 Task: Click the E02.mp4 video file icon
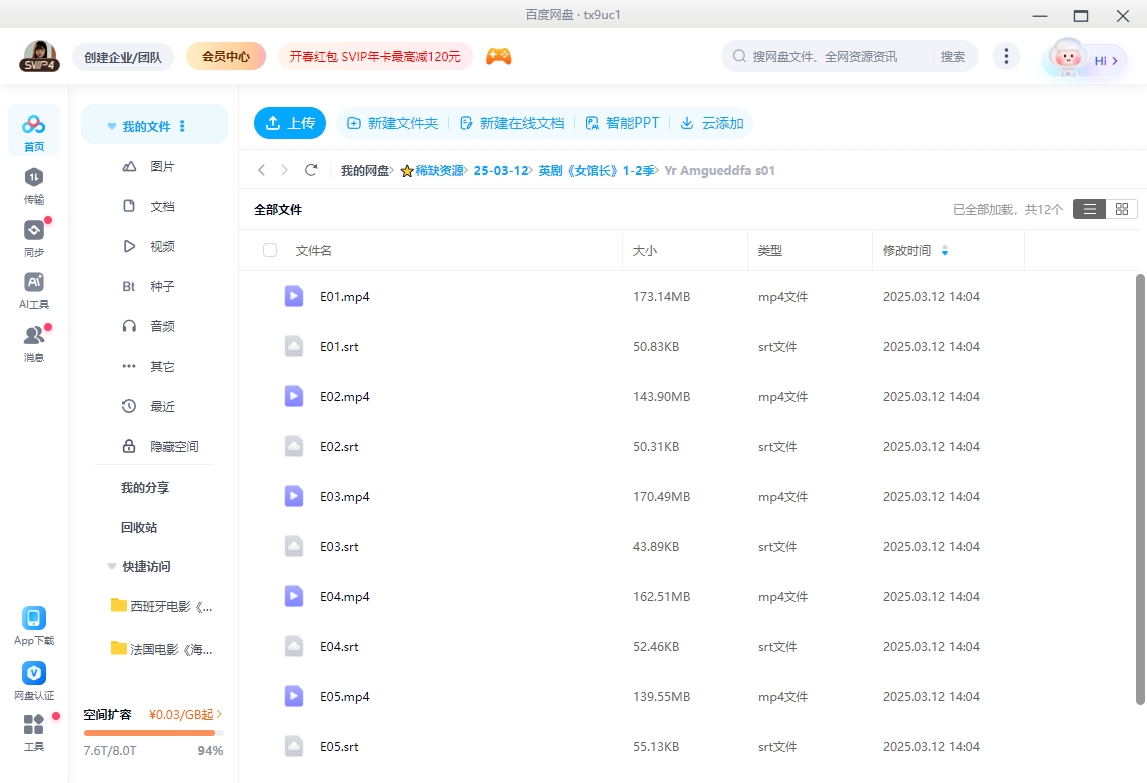pyautogui.click(x=294, y=397)
